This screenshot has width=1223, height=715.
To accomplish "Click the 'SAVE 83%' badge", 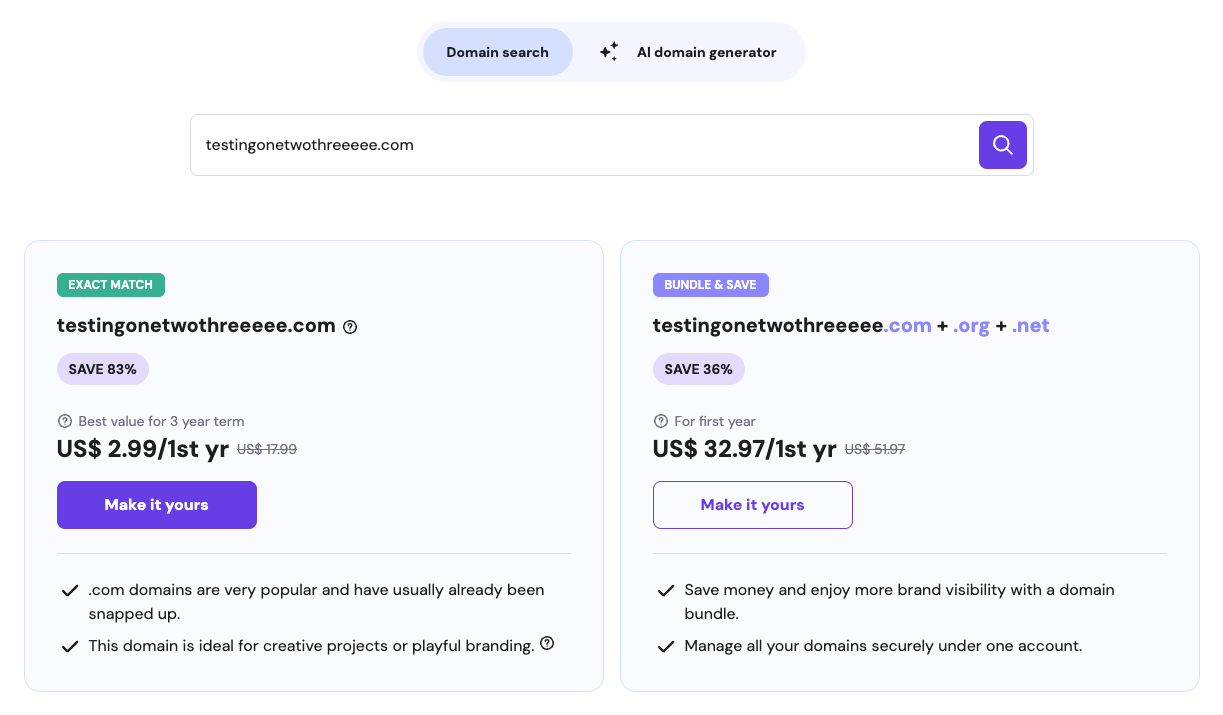I will [102, 368].
